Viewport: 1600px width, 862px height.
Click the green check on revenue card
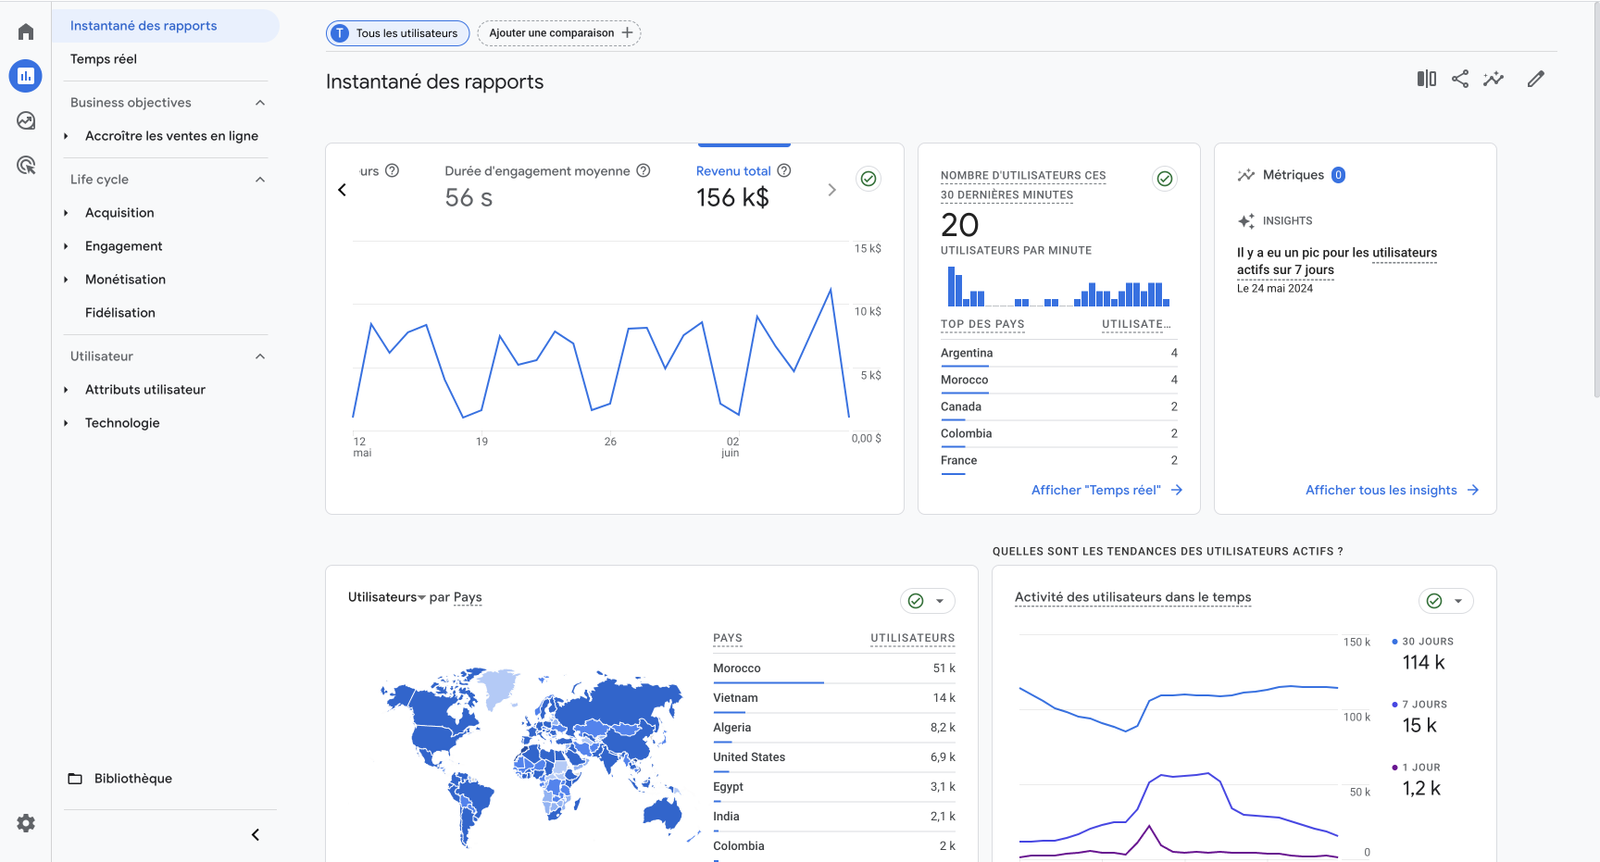tap(869, 179)
